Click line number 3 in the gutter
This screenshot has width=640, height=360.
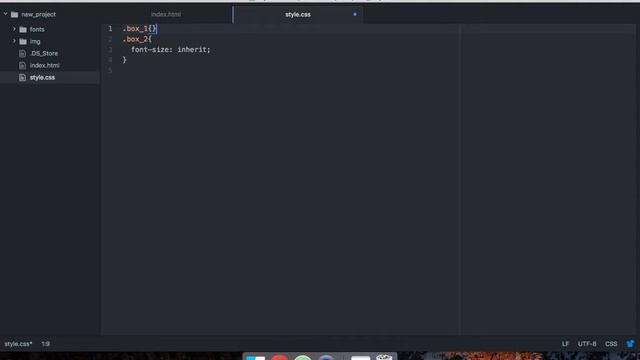tap(110, 49)
